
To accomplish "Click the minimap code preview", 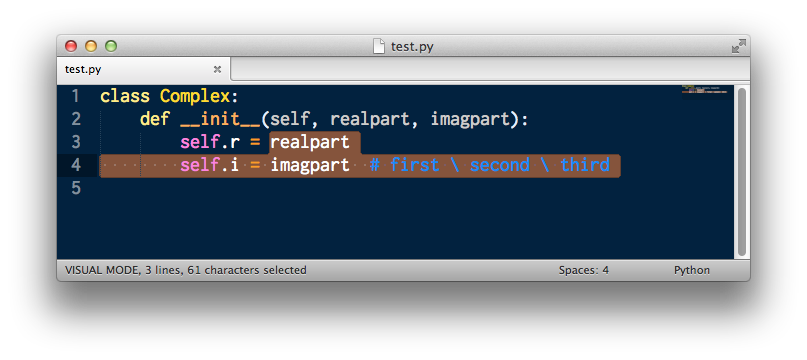I will click(705, 90).
